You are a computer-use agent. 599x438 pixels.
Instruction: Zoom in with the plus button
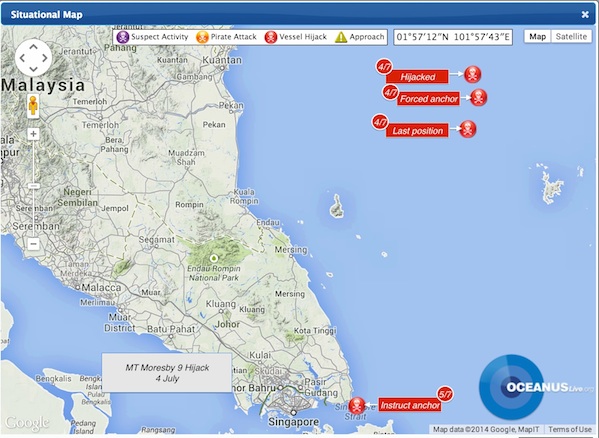[x=33, y=134]
